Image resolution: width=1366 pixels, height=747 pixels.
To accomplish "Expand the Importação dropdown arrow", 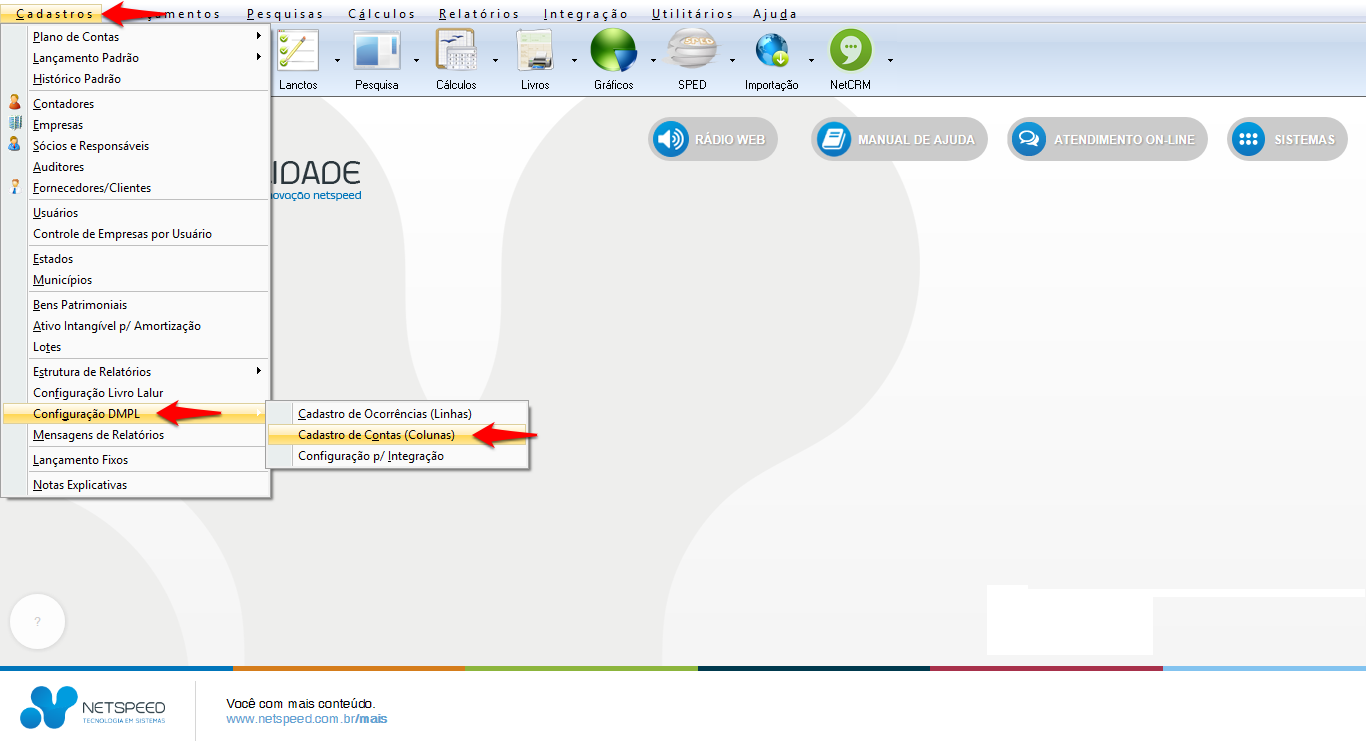I will [x=811, y=59].
